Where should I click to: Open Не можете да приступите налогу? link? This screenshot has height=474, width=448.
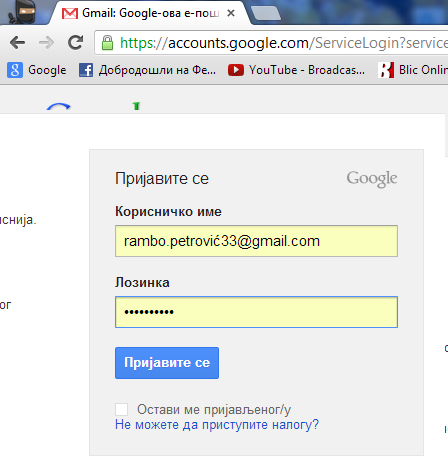[217, 425]
